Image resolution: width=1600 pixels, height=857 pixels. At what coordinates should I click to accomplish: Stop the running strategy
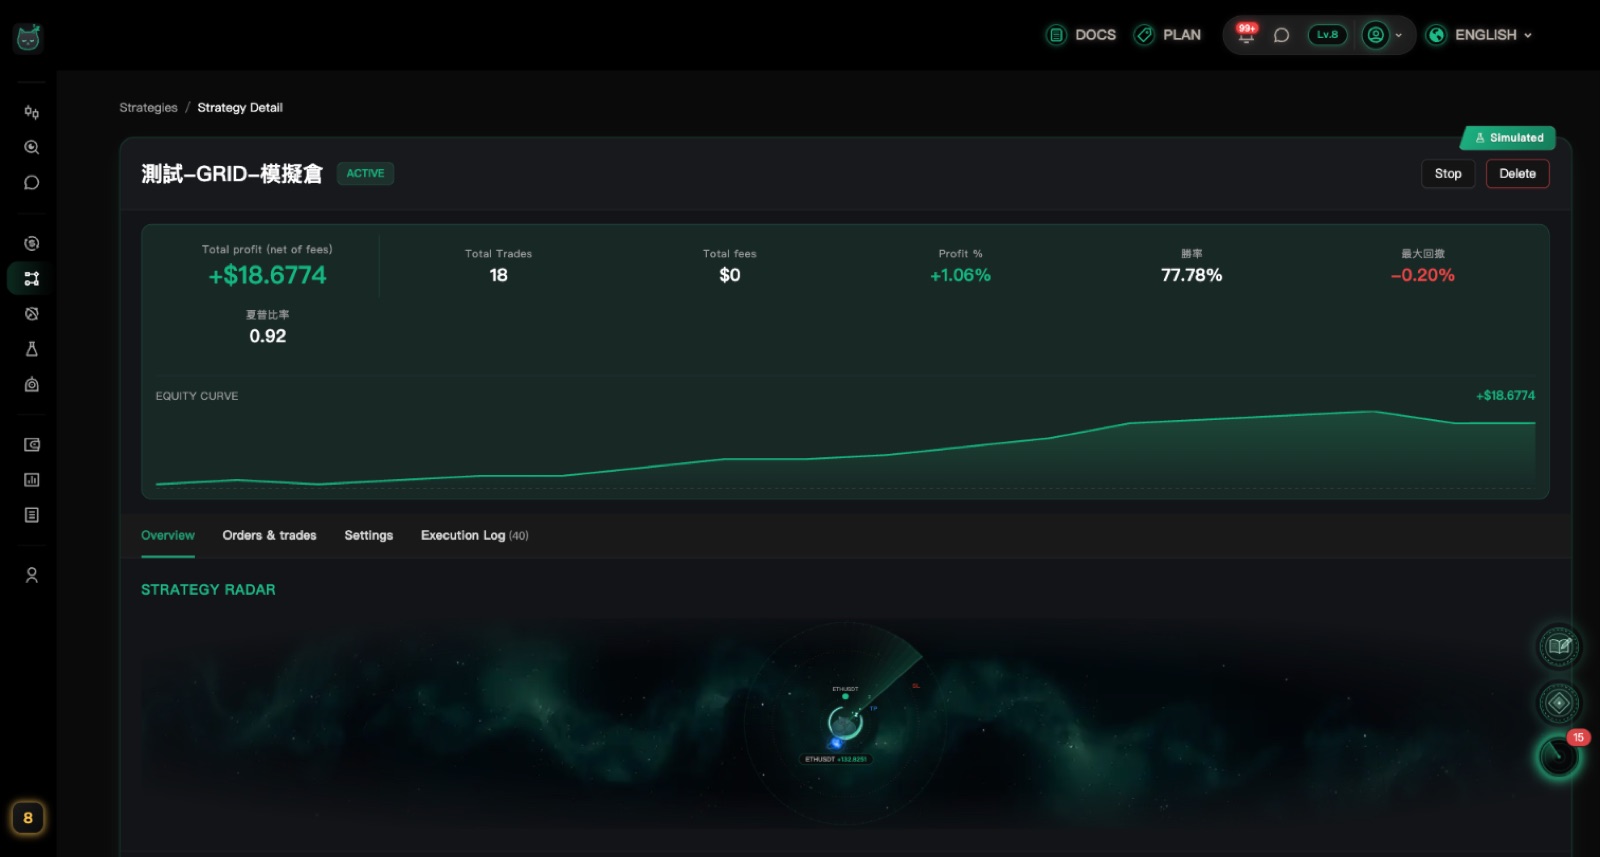pos(1448,174)
